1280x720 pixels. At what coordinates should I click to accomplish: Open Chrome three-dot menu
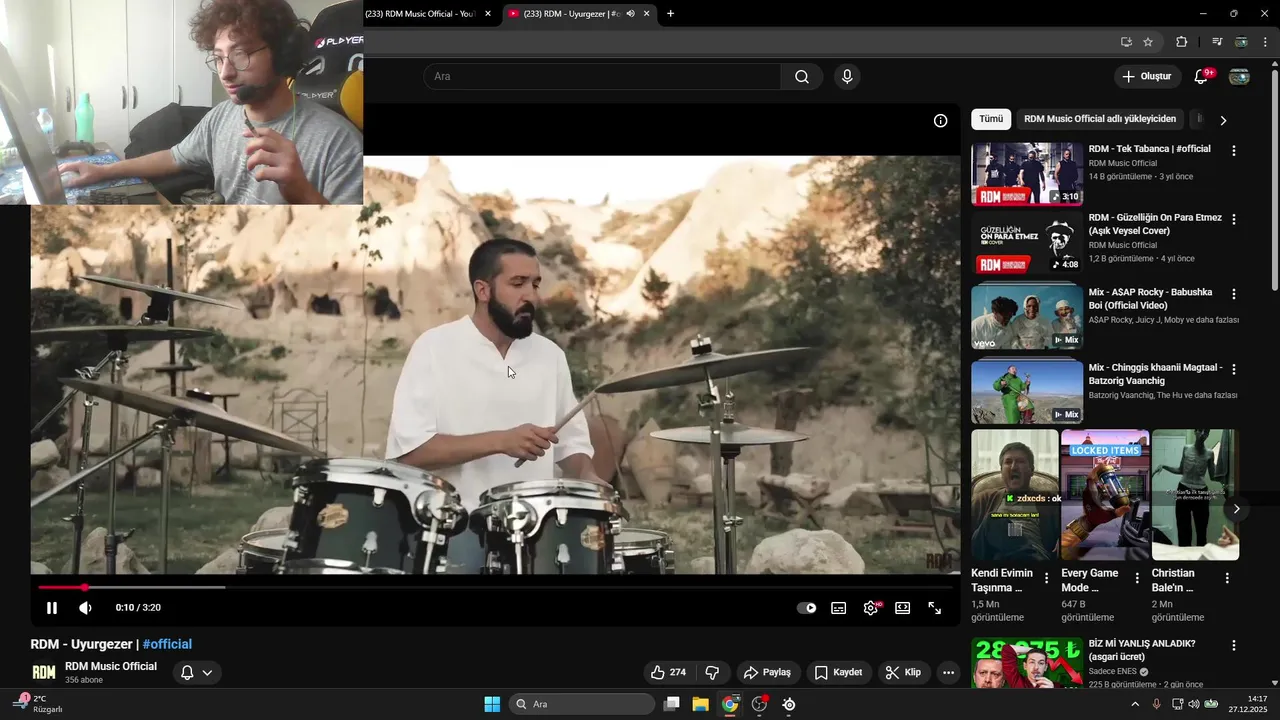click(1265, 42)
